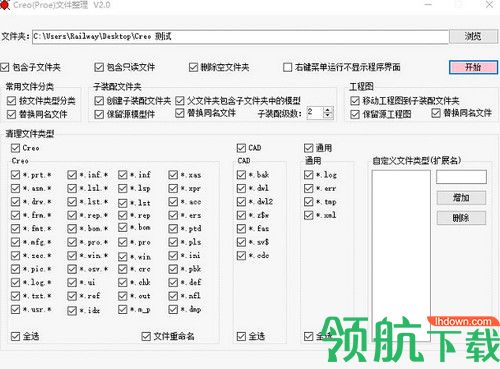500x369 pixels.
Task: Toggle 包含子文件夹 checkbox
Action: point(5,67)
